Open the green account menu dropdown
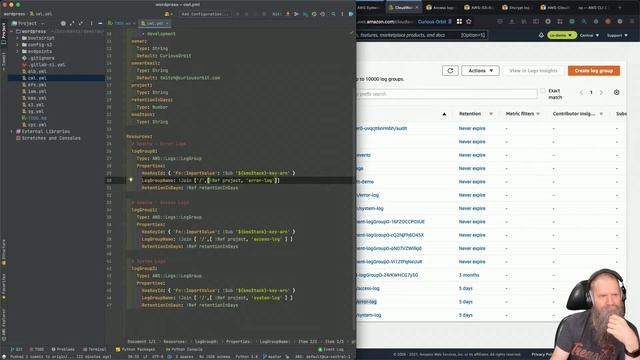The image size is (640, 360). (562, 35)
